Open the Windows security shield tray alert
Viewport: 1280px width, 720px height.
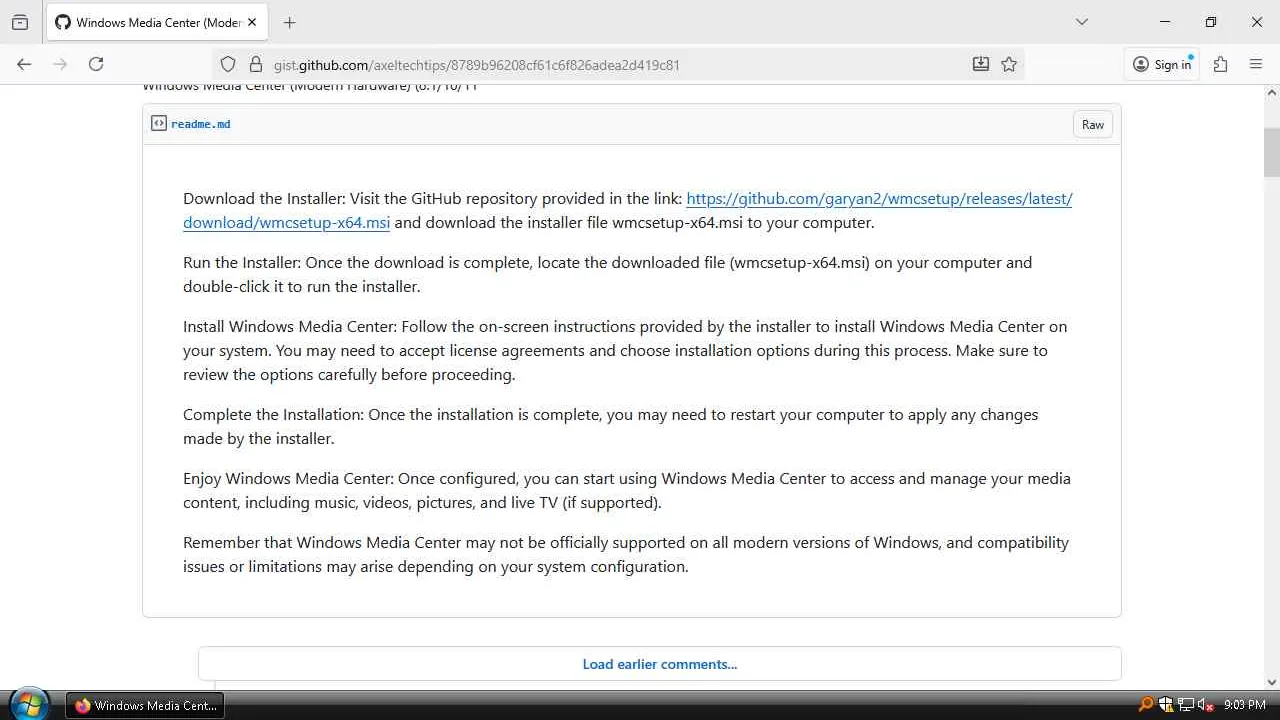[x=1166, y=705]
